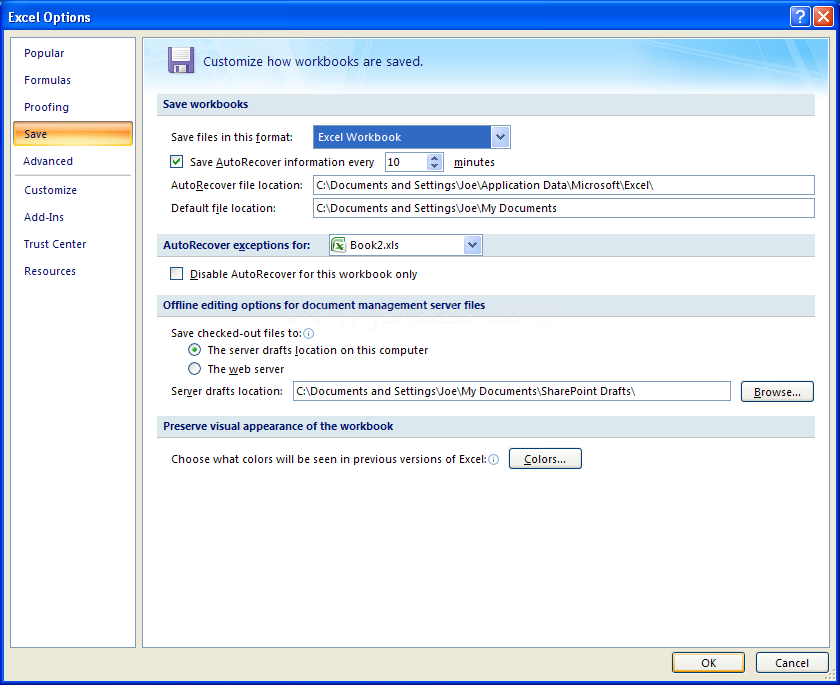840x685 pixels.
Task: Click the Cancel button
Action: pyautogui.click(x=792, y=663)
